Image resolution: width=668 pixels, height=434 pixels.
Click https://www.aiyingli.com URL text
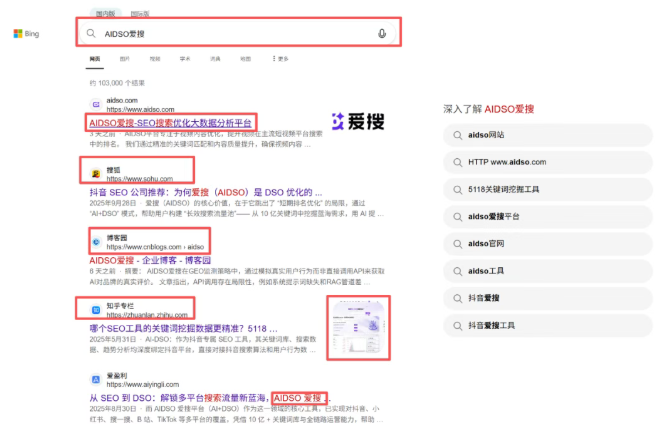(143, 385)
